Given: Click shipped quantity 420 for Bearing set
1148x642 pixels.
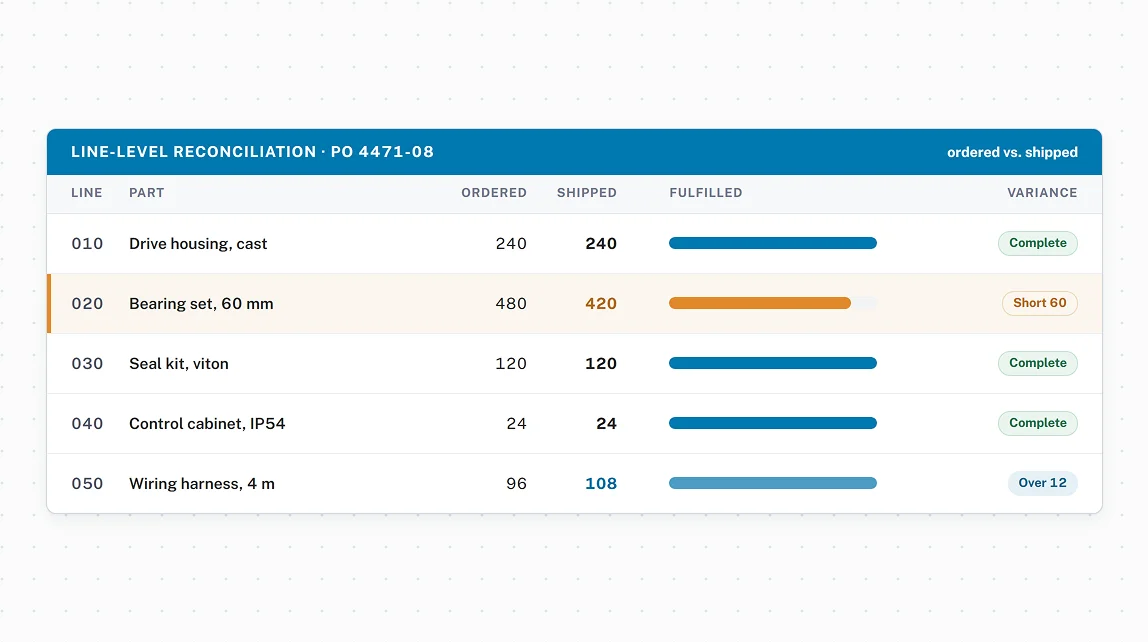Looking at the screenshot, I should (600, 304).
